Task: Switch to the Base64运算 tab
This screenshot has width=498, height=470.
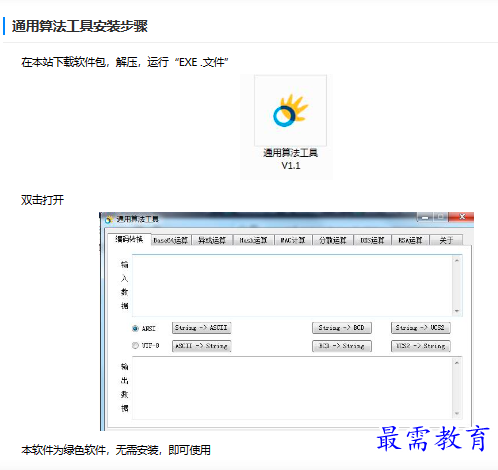Action: pyautogui.click(x=171, y=240)
